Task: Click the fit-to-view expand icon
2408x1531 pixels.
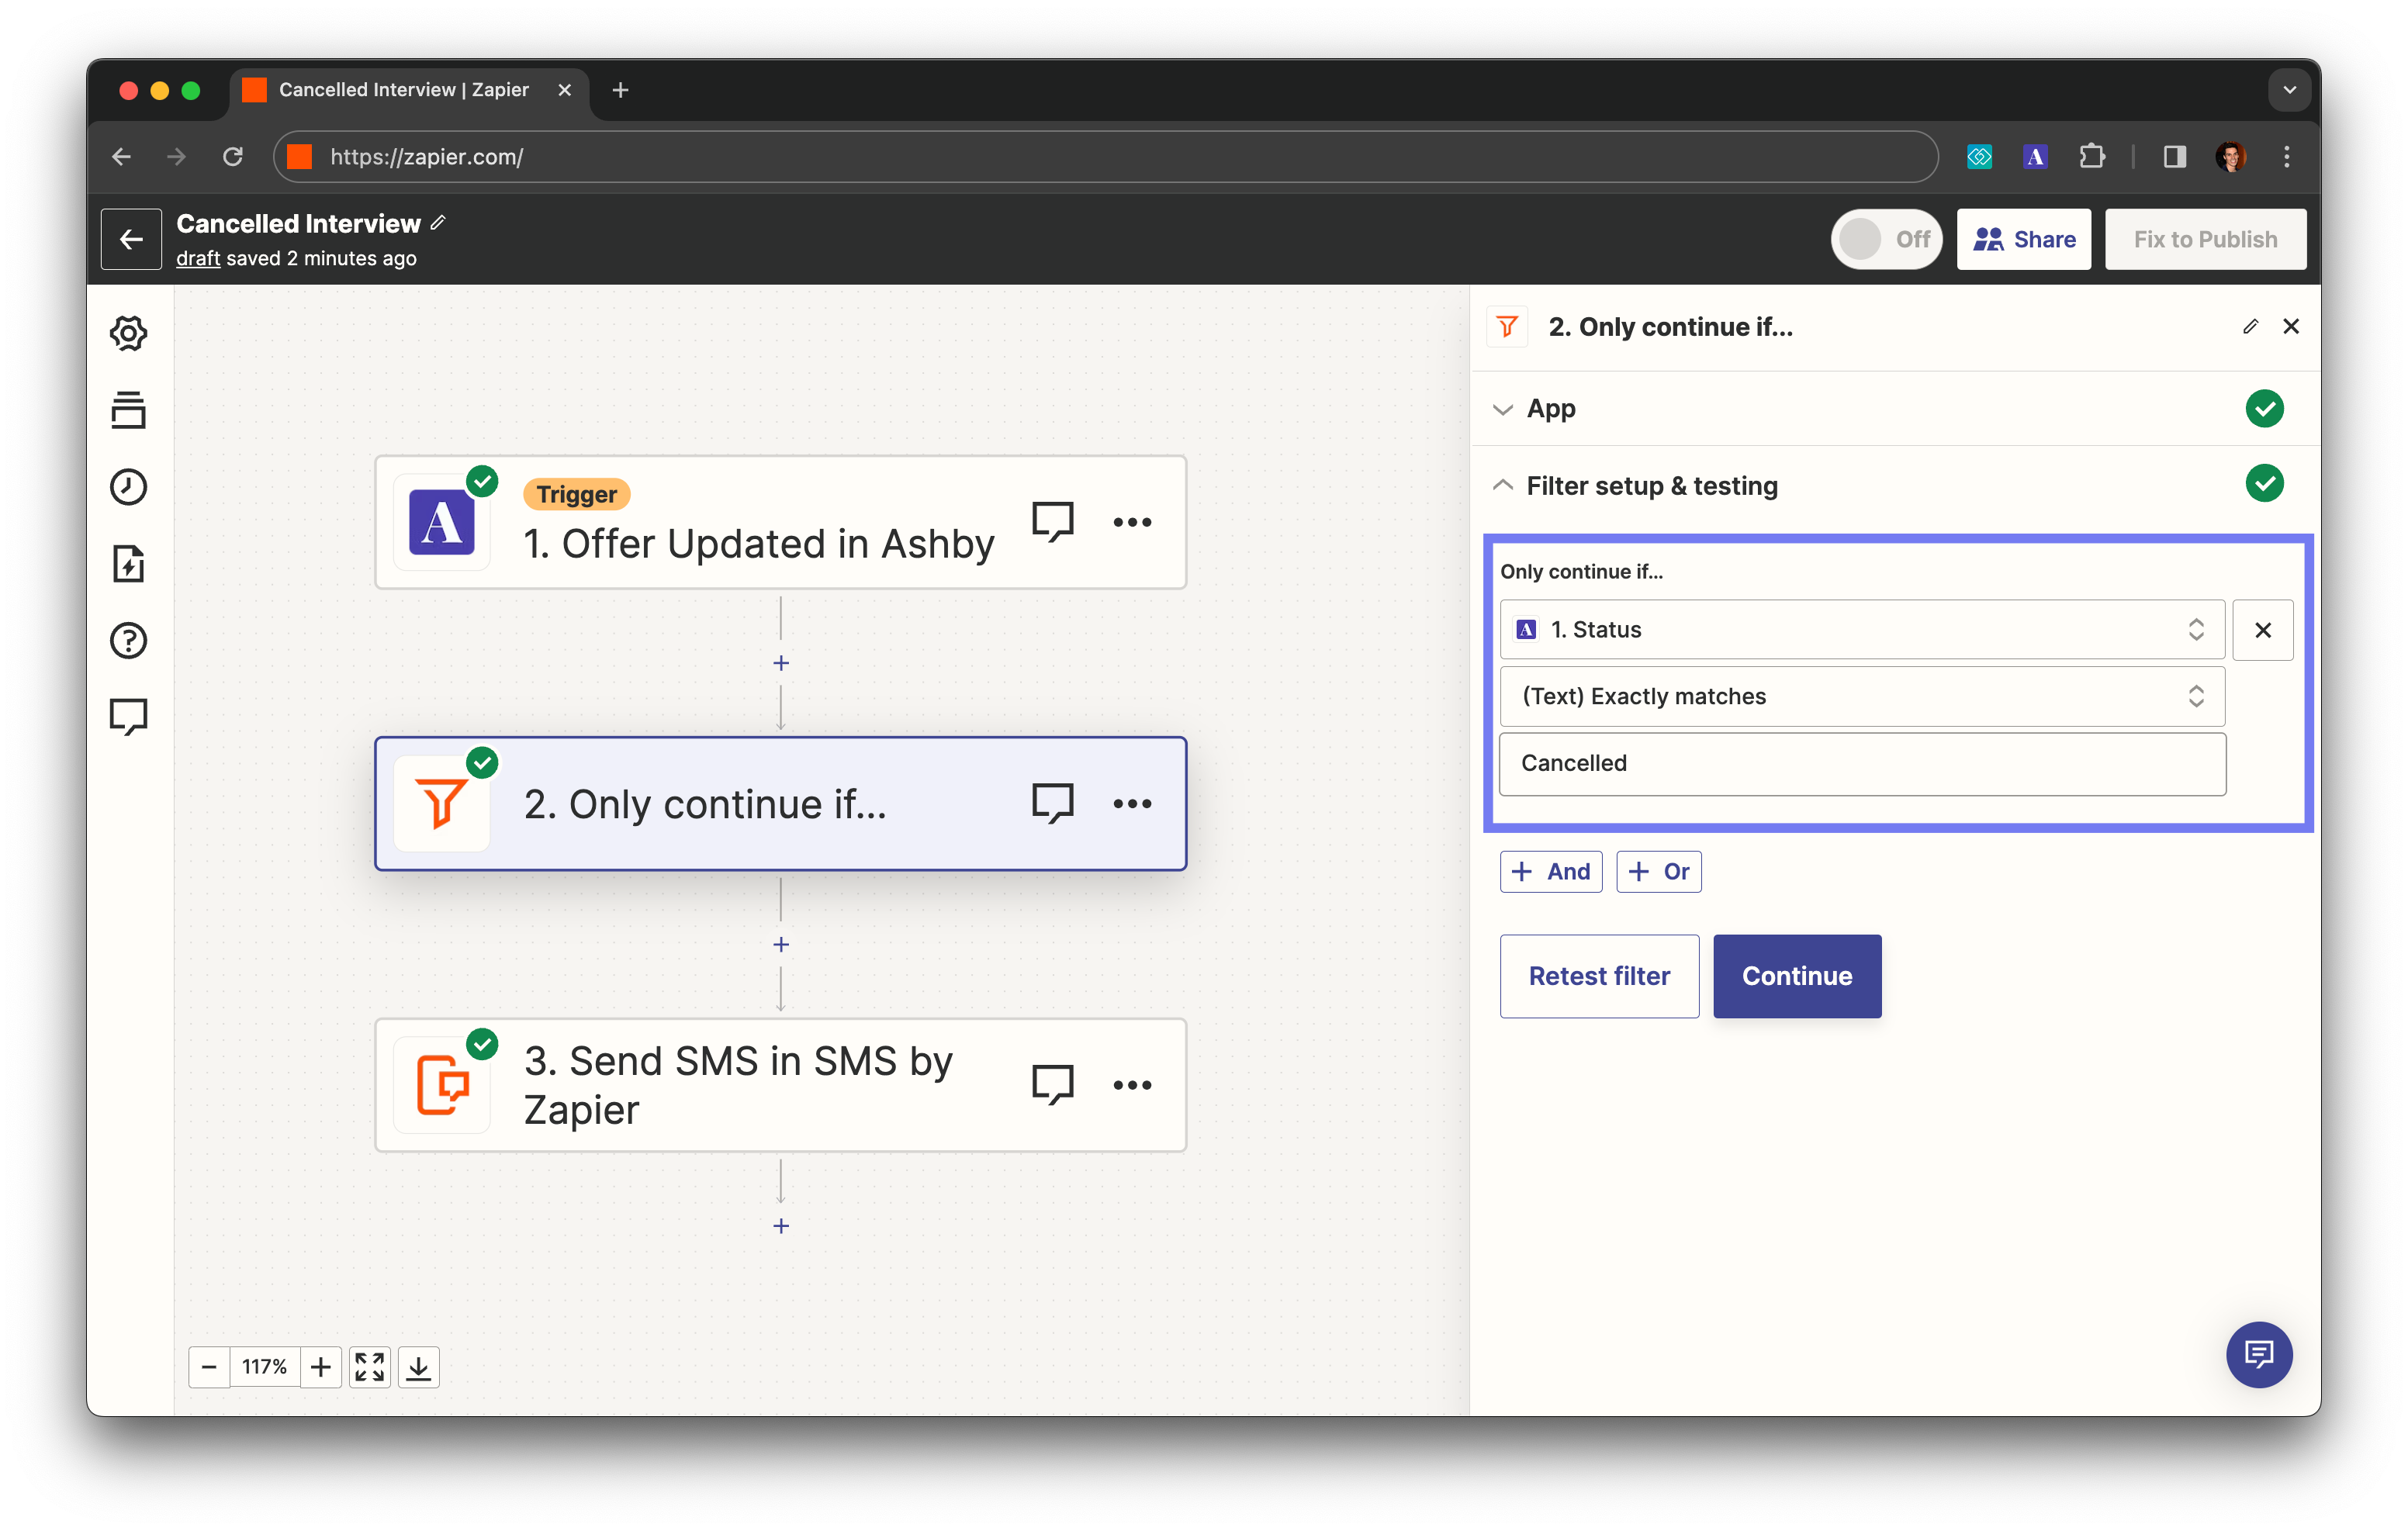Action: point(369,1366)
